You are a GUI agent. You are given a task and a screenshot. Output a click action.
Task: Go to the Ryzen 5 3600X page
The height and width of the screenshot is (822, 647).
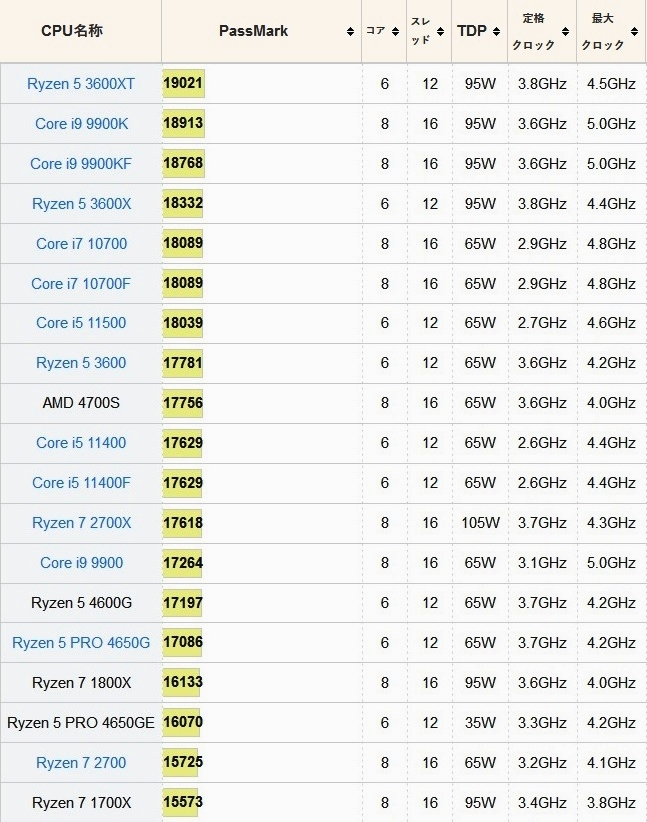pyautogui.click(x=81, y=204)
